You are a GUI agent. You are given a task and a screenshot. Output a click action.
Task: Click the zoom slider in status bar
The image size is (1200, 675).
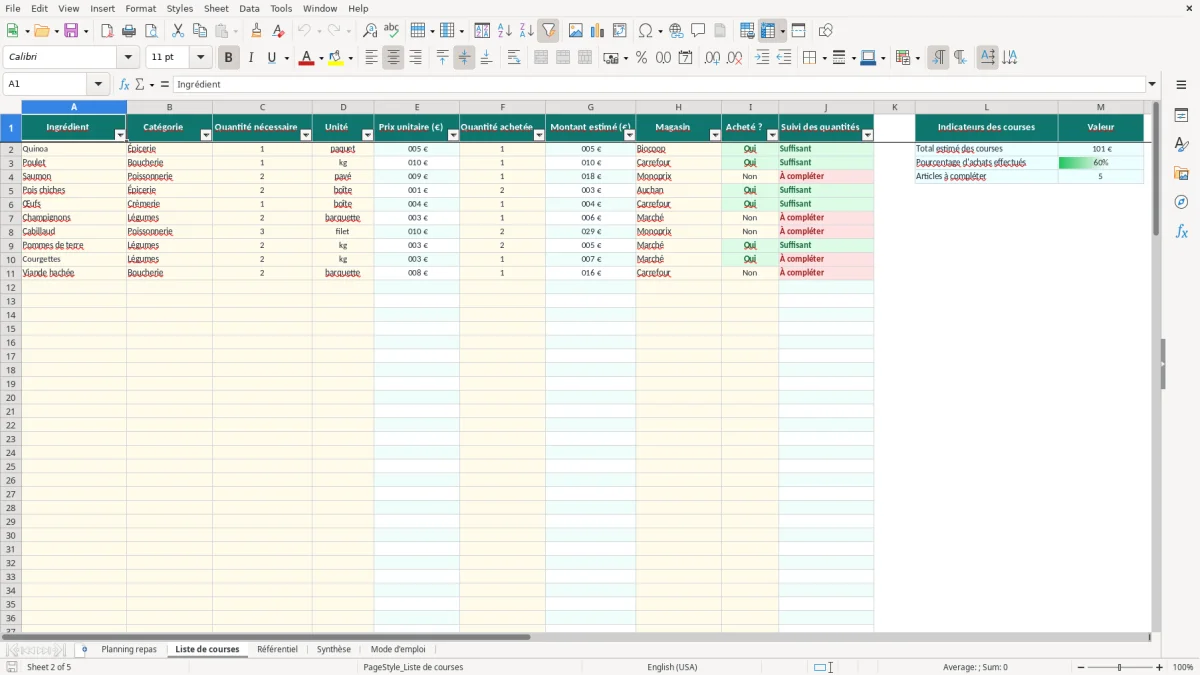(x=1120, y=667)
